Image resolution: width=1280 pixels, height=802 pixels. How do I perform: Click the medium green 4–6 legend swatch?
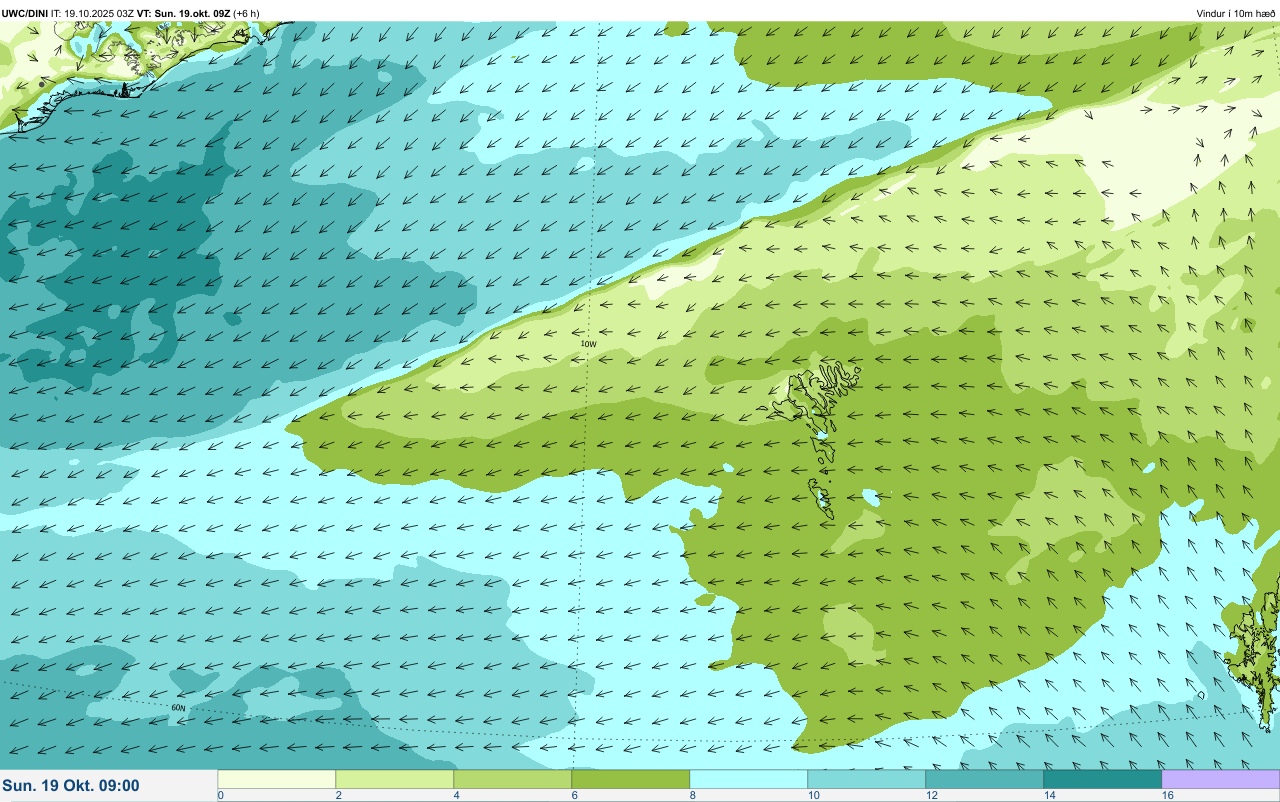point(512,779)
